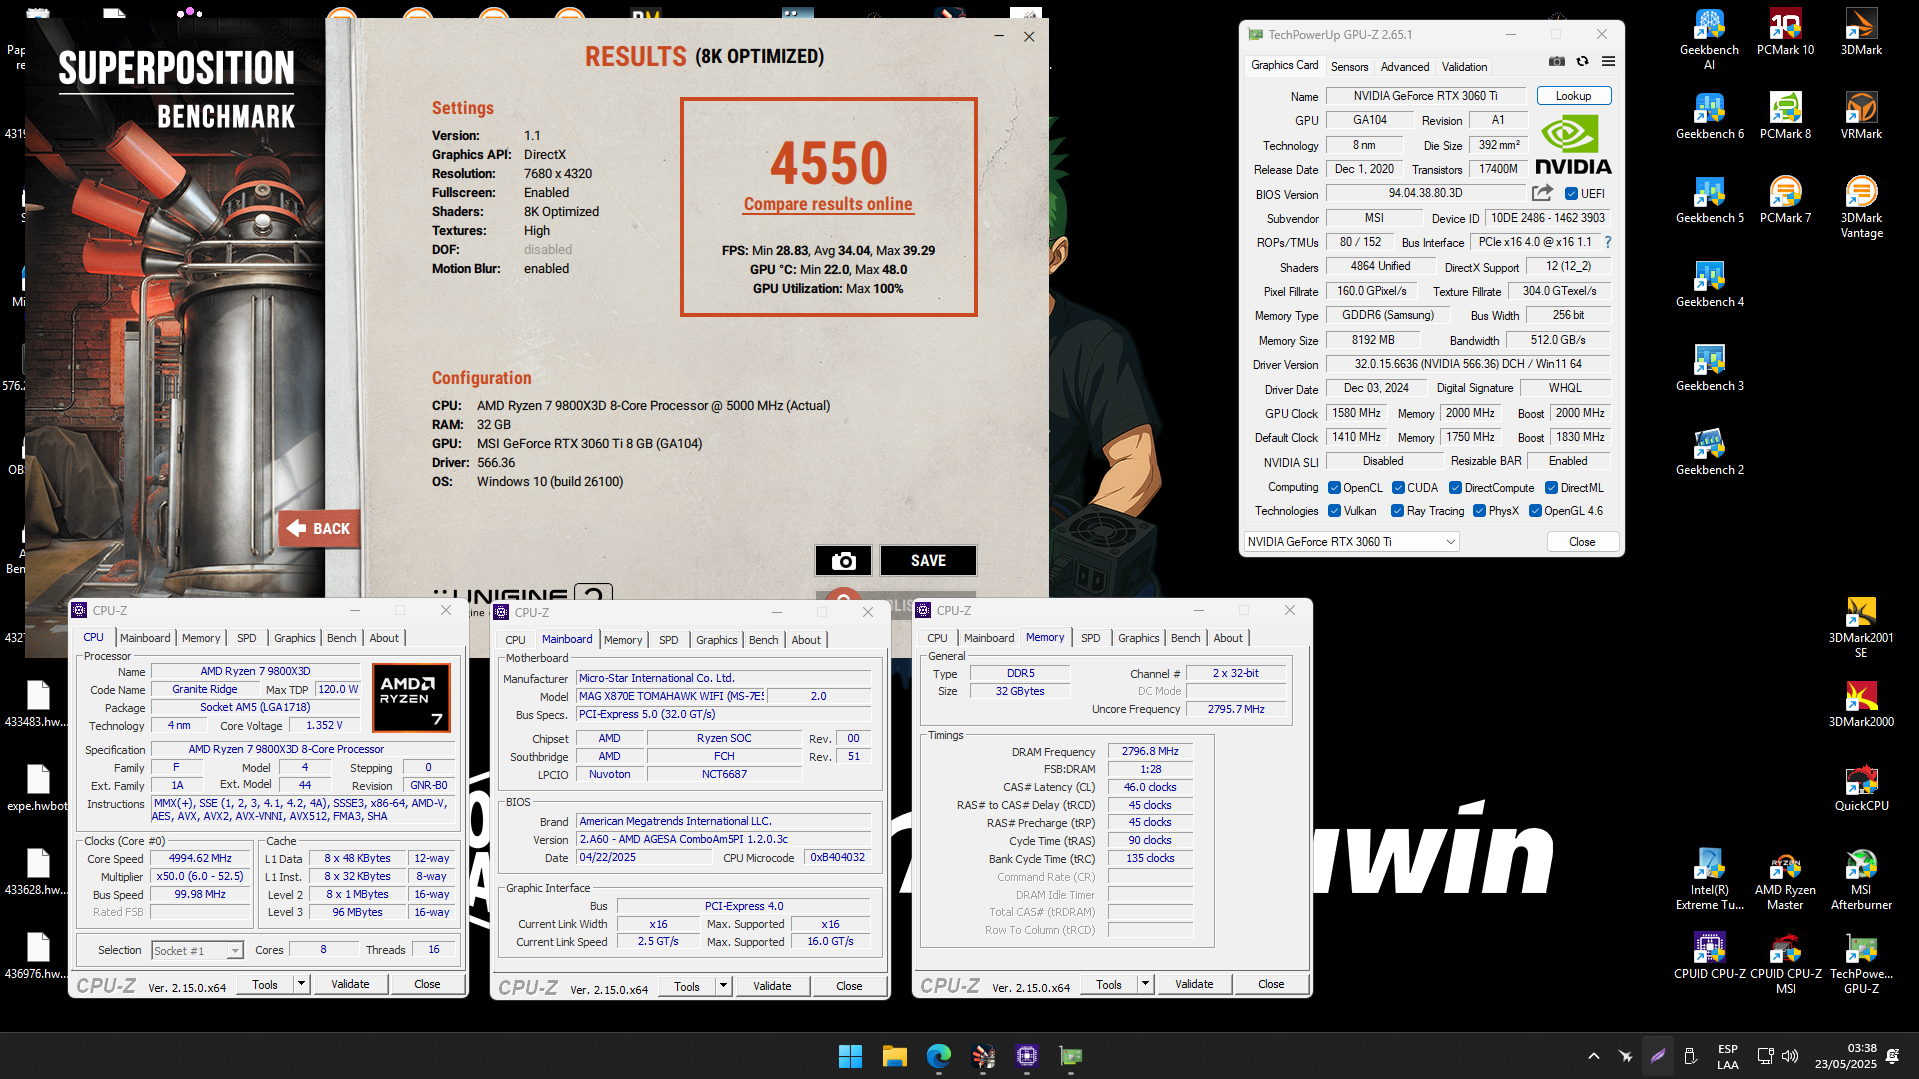This screenshot has width=1919, height=1079.
Task: Open Geekbench 4 desktop icon
Action: (x=1709, y=284)
